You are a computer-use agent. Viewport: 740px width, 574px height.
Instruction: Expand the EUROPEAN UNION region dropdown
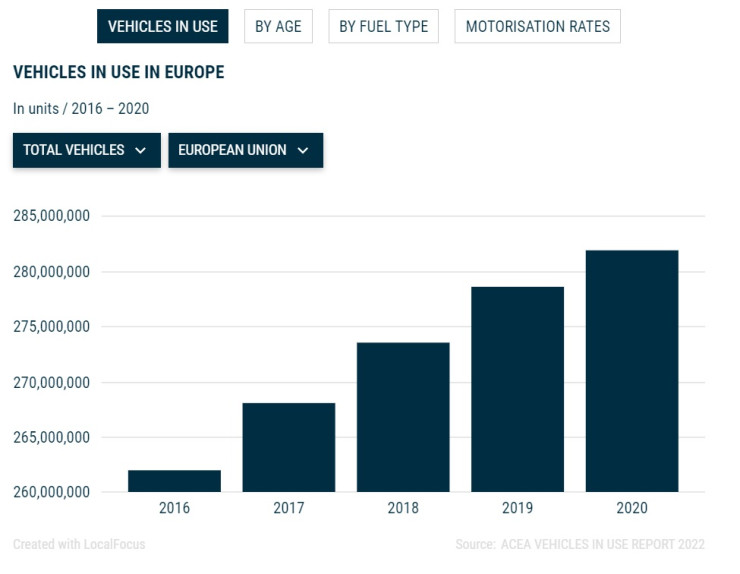pos(245,150)
